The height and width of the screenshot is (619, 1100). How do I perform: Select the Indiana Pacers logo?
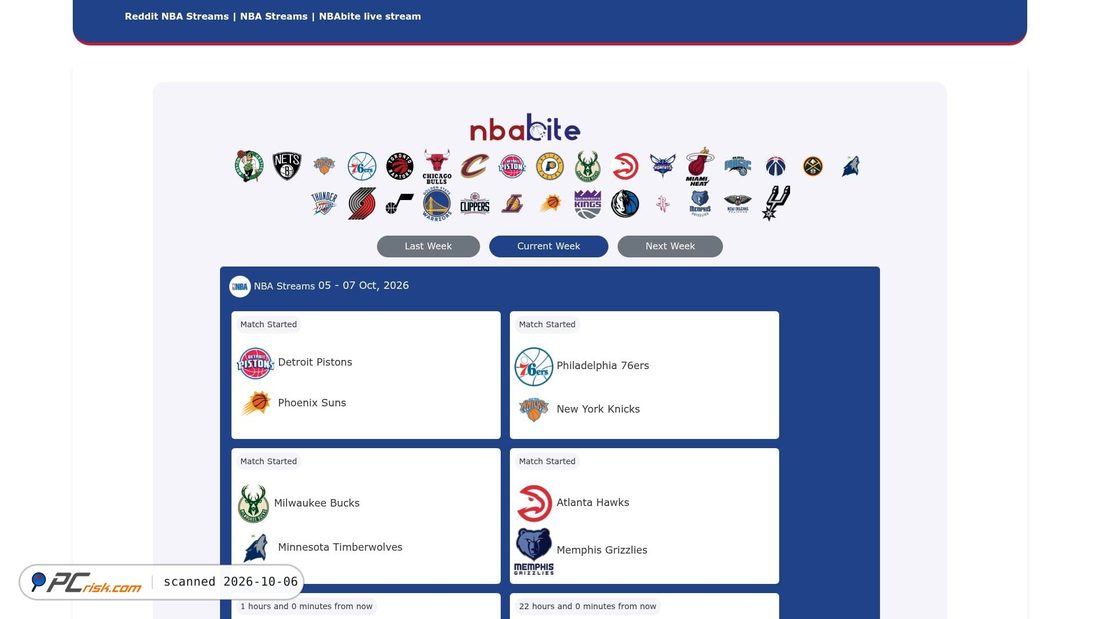[549, 166]
